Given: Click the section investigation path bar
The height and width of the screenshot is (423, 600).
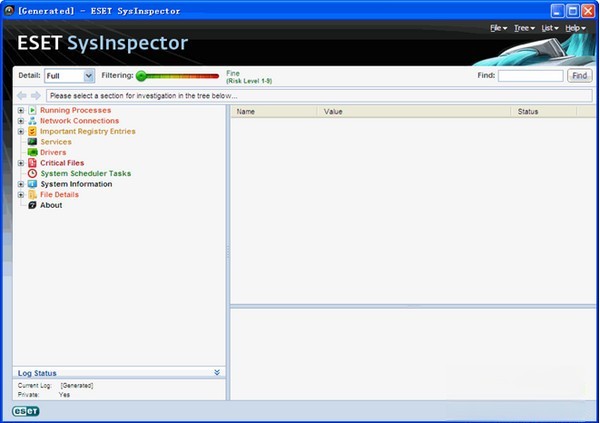Looking at the screenshot, I should click(319, 96).
